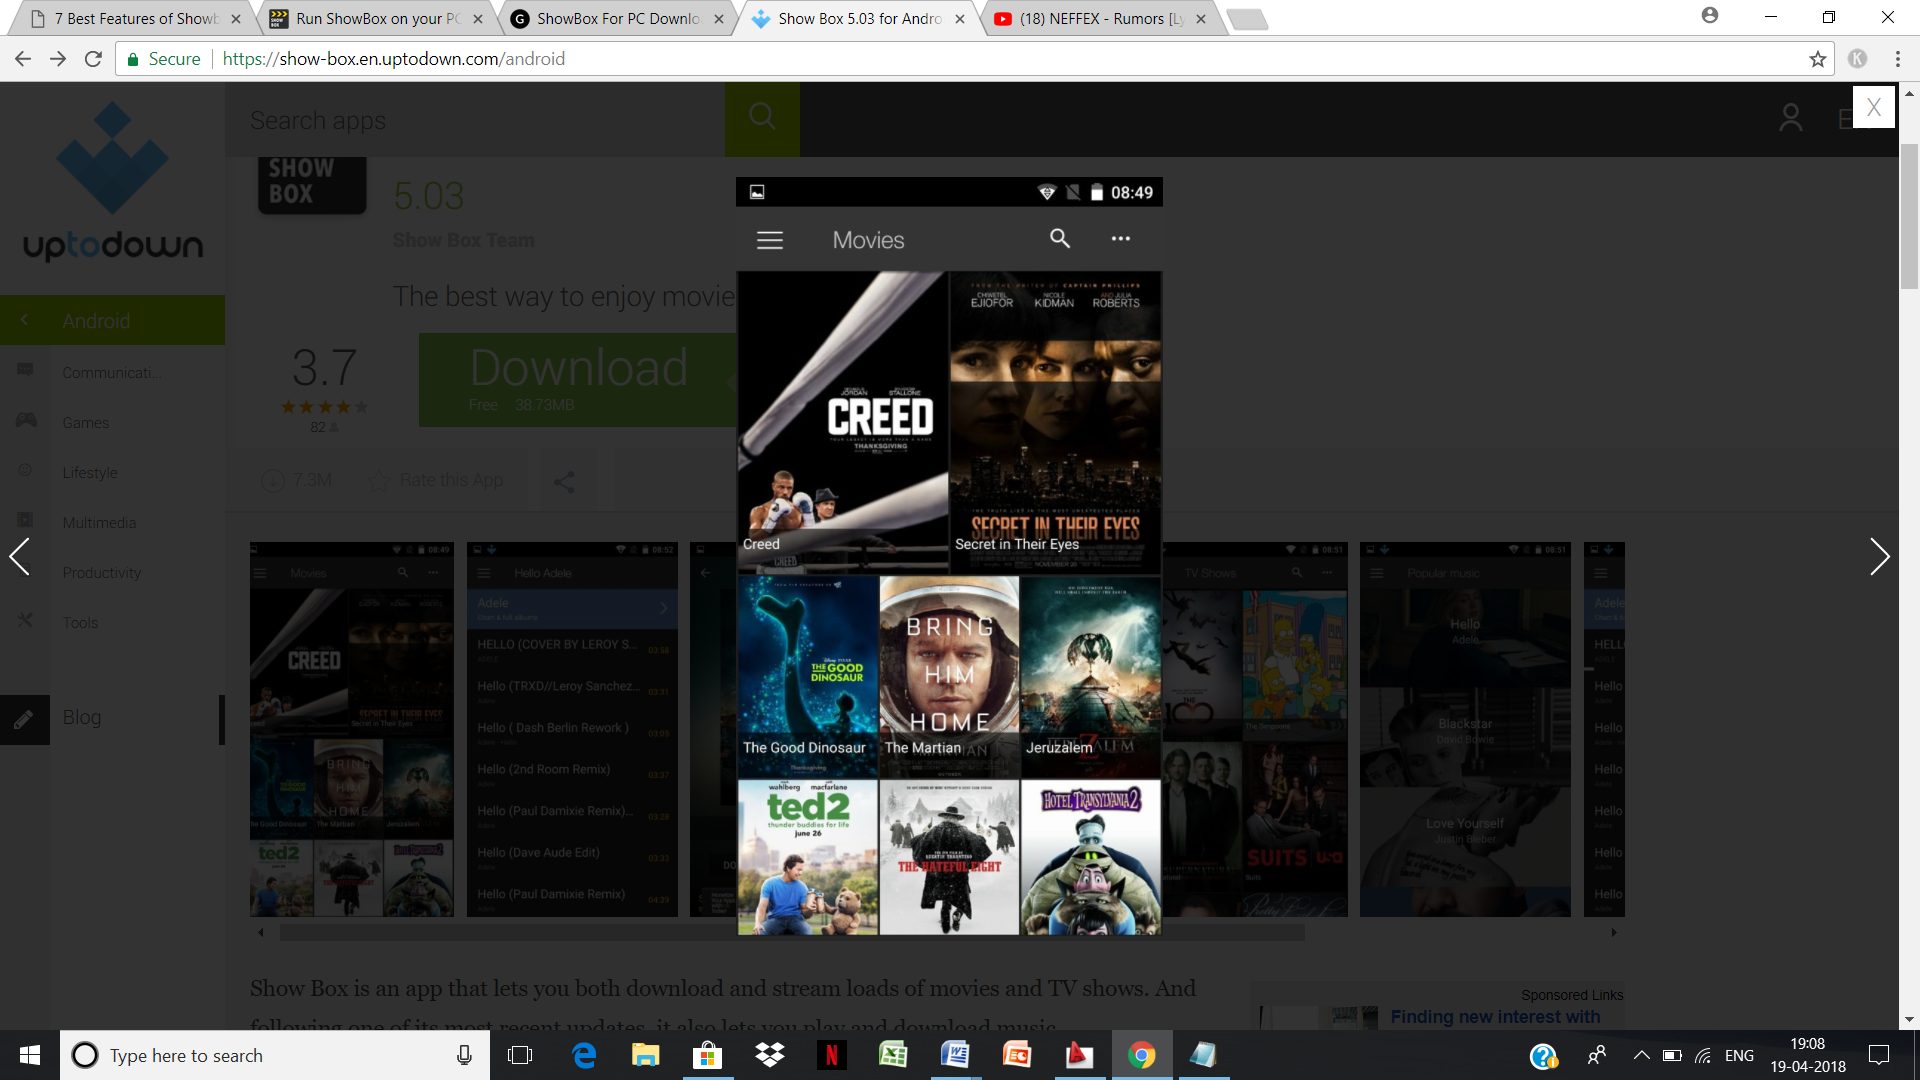The height and width of the screenshot is (1080, 1920).
Task: Open the Hello Adele screenshot thumbnail
Action: pos(572,729)
